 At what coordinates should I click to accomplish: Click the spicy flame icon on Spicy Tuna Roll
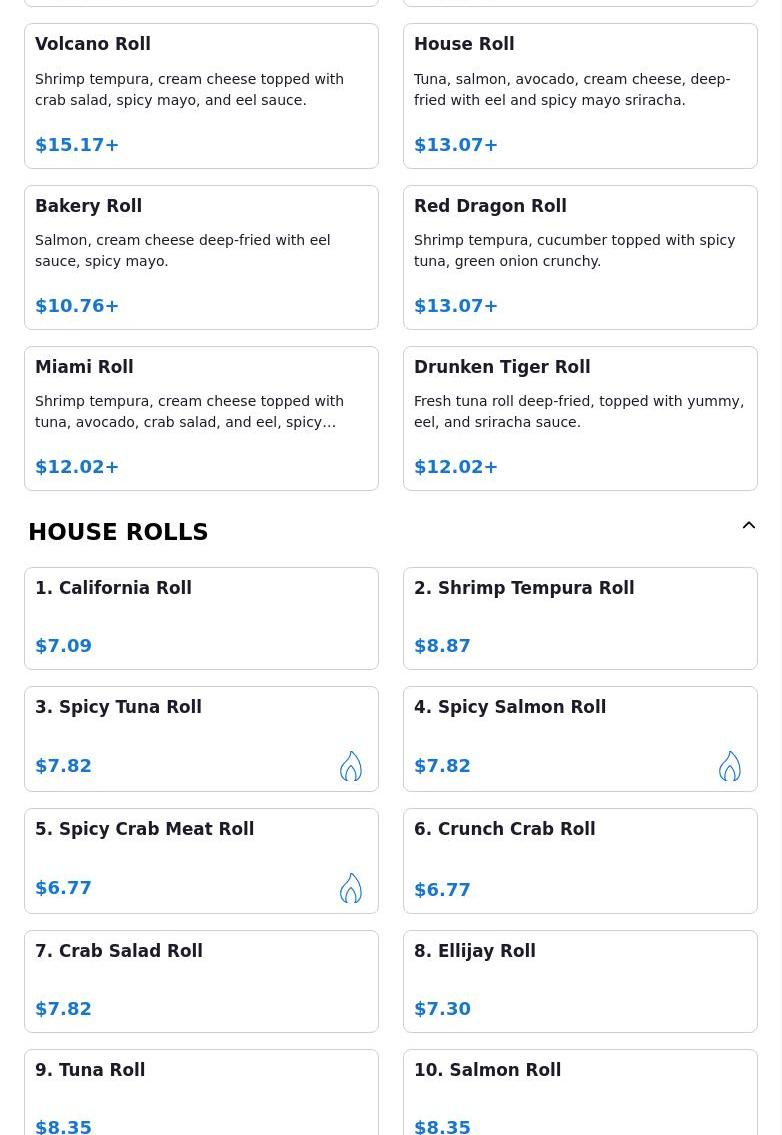click(x=351, y=766)
